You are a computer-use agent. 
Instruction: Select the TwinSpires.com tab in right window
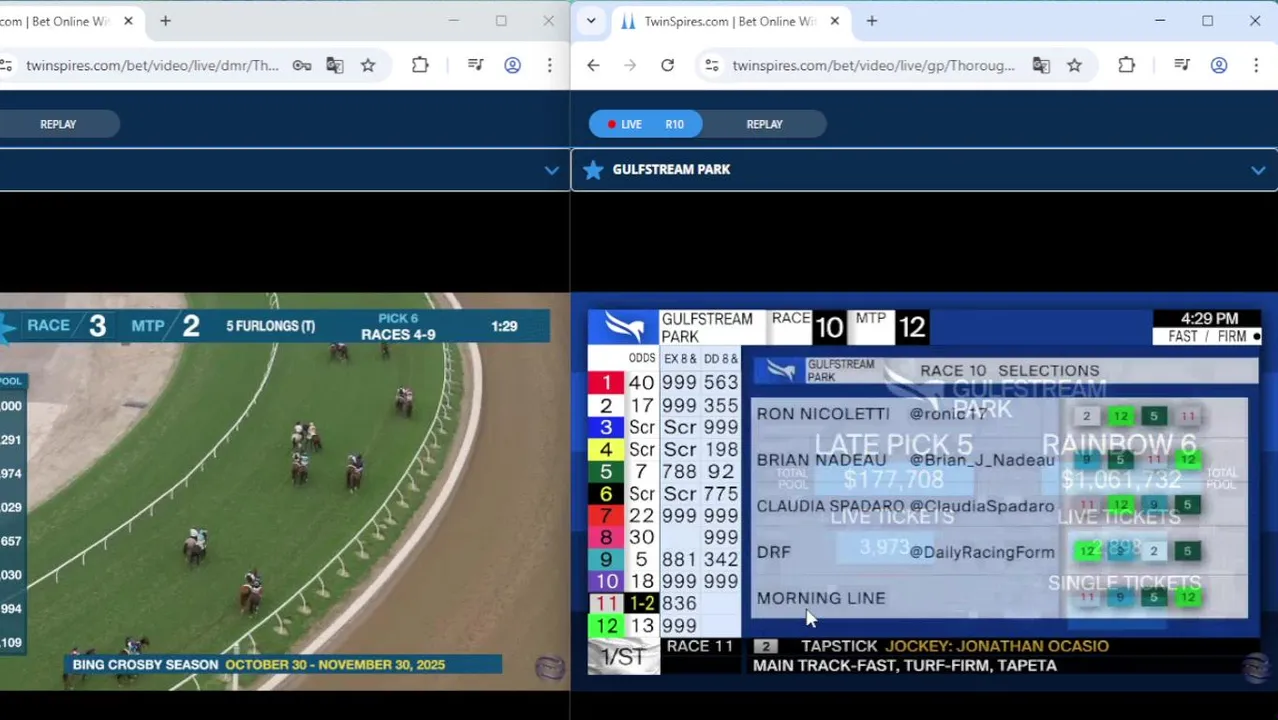point(730,21)
